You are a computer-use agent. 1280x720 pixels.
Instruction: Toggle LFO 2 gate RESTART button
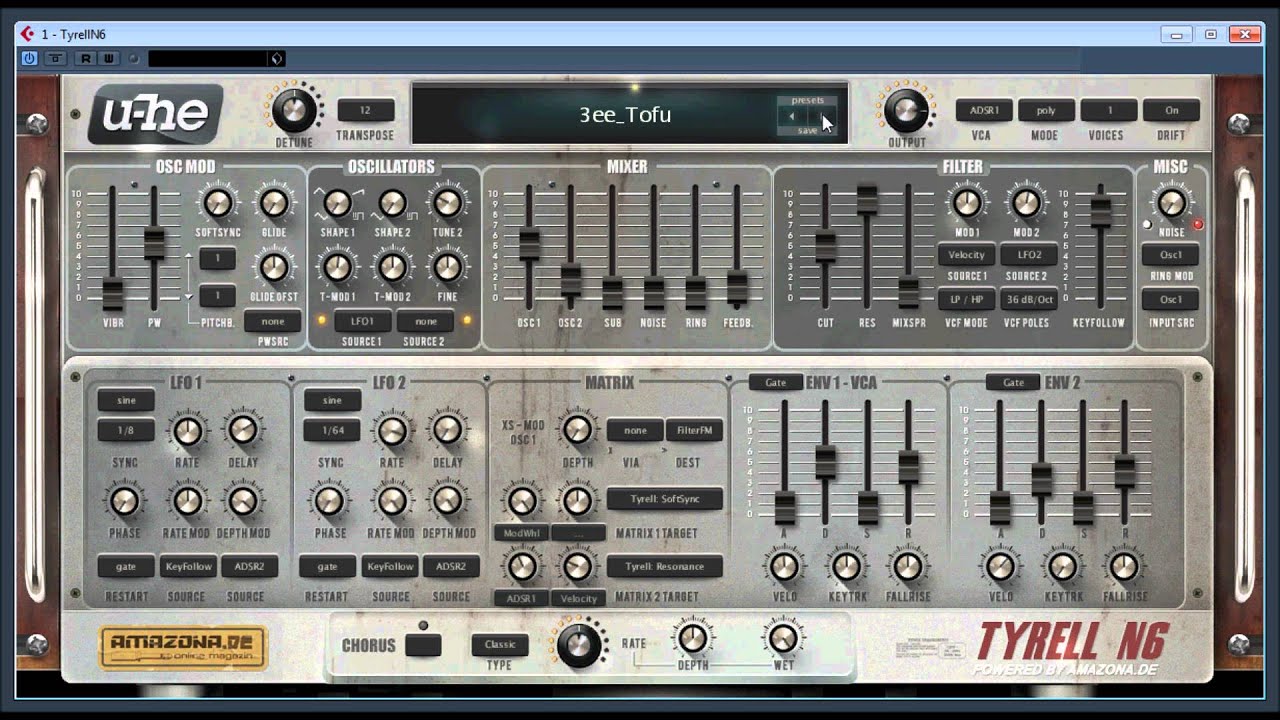point(327,566)
